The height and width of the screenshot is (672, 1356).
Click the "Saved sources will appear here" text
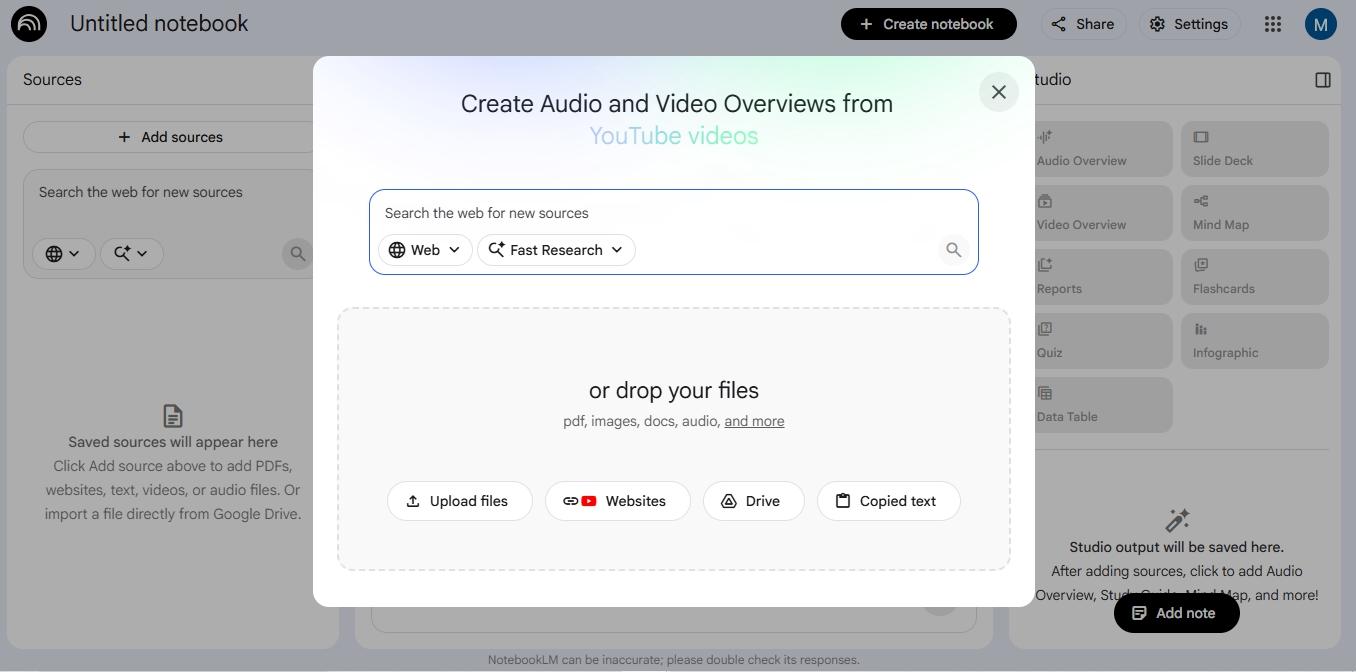(173, 442)
